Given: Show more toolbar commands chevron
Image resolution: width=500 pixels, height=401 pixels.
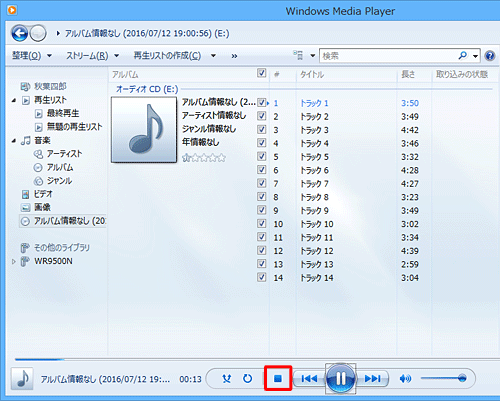Looking at the screenshot, I should pyautogui.click(x=234, y=56).
